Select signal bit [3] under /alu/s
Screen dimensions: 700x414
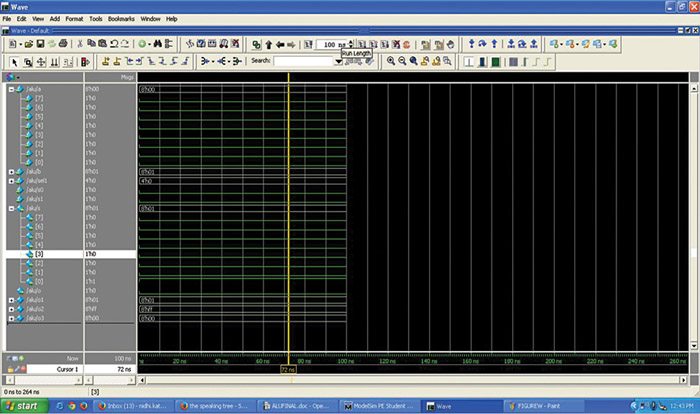(x=39, y=254)
